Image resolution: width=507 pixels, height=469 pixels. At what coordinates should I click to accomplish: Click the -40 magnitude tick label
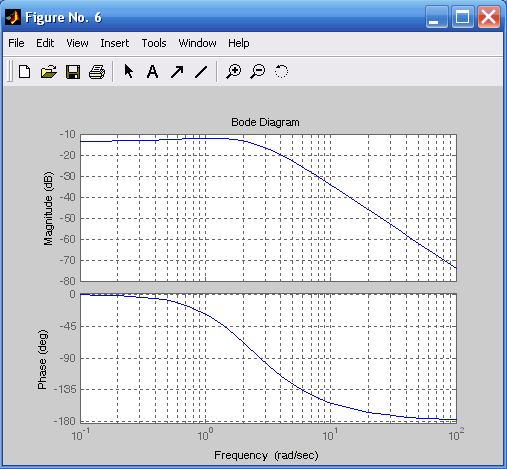(68, 197)
